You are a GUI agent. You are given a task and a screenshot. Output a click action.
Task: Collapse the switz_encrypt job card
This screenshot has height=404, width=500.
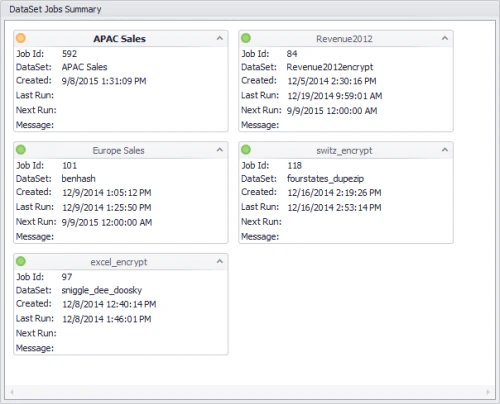coord(445,150)
